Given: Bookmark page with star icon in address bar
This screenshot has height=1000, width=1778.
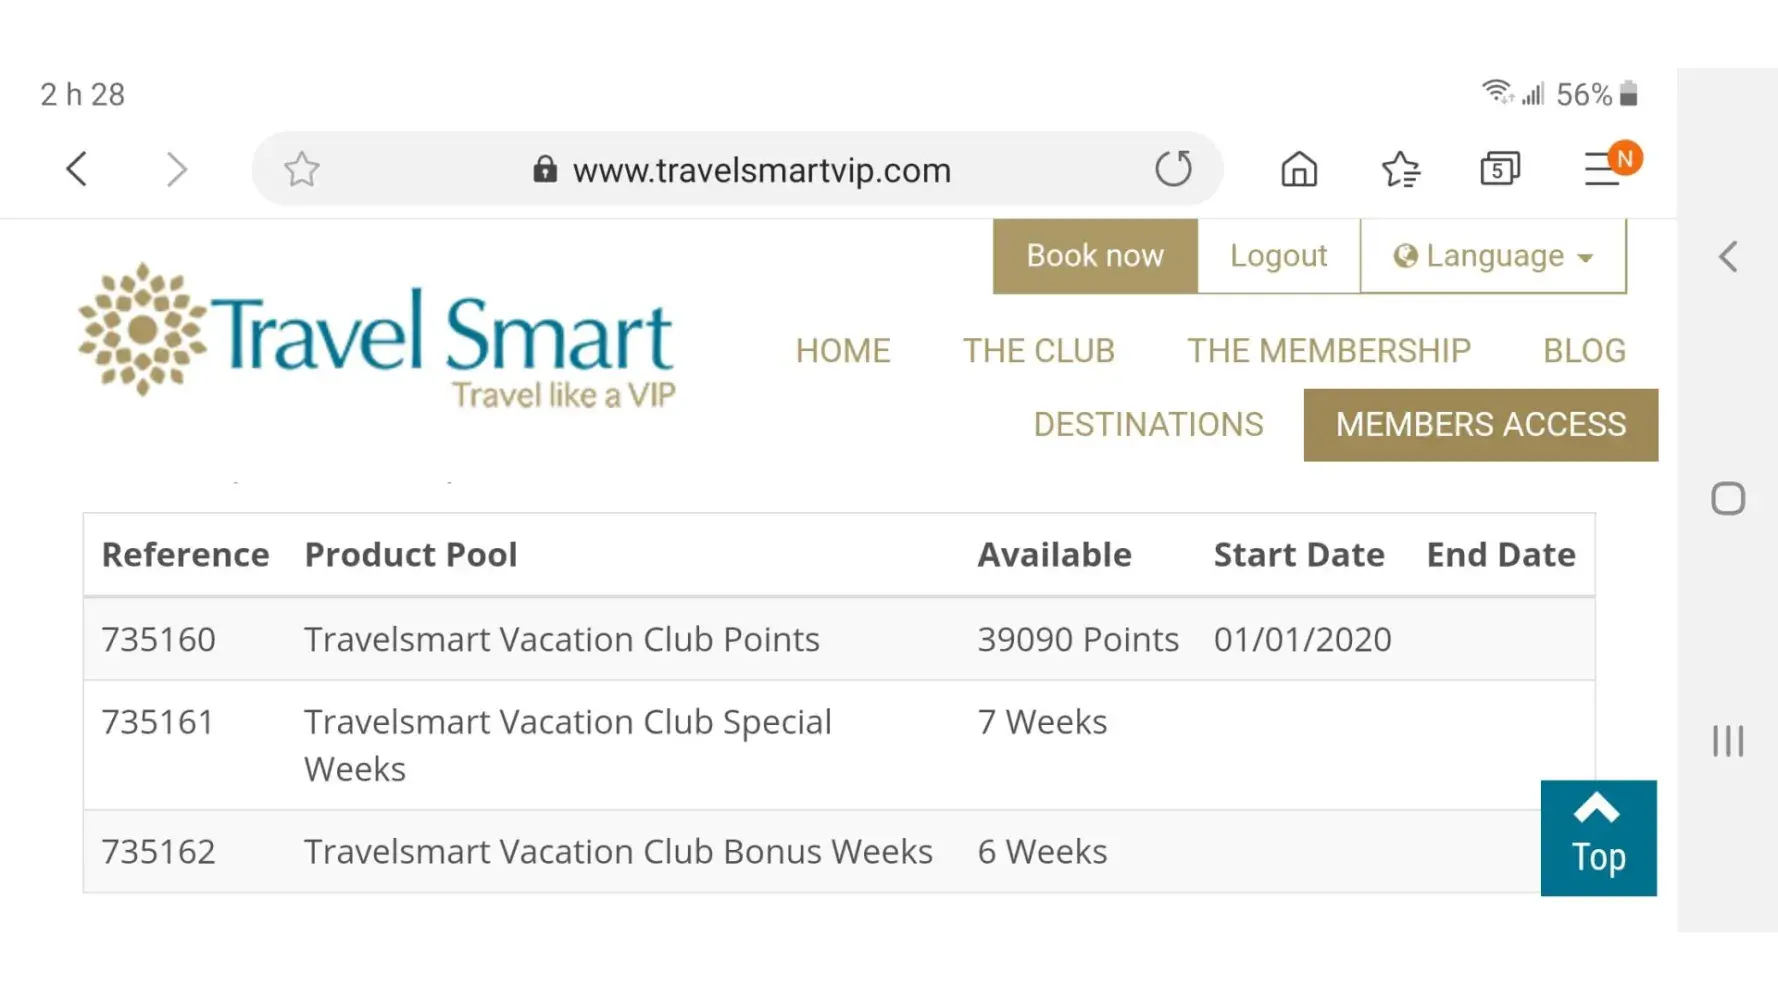Looking at the screenshot, I should click(301, 169).
